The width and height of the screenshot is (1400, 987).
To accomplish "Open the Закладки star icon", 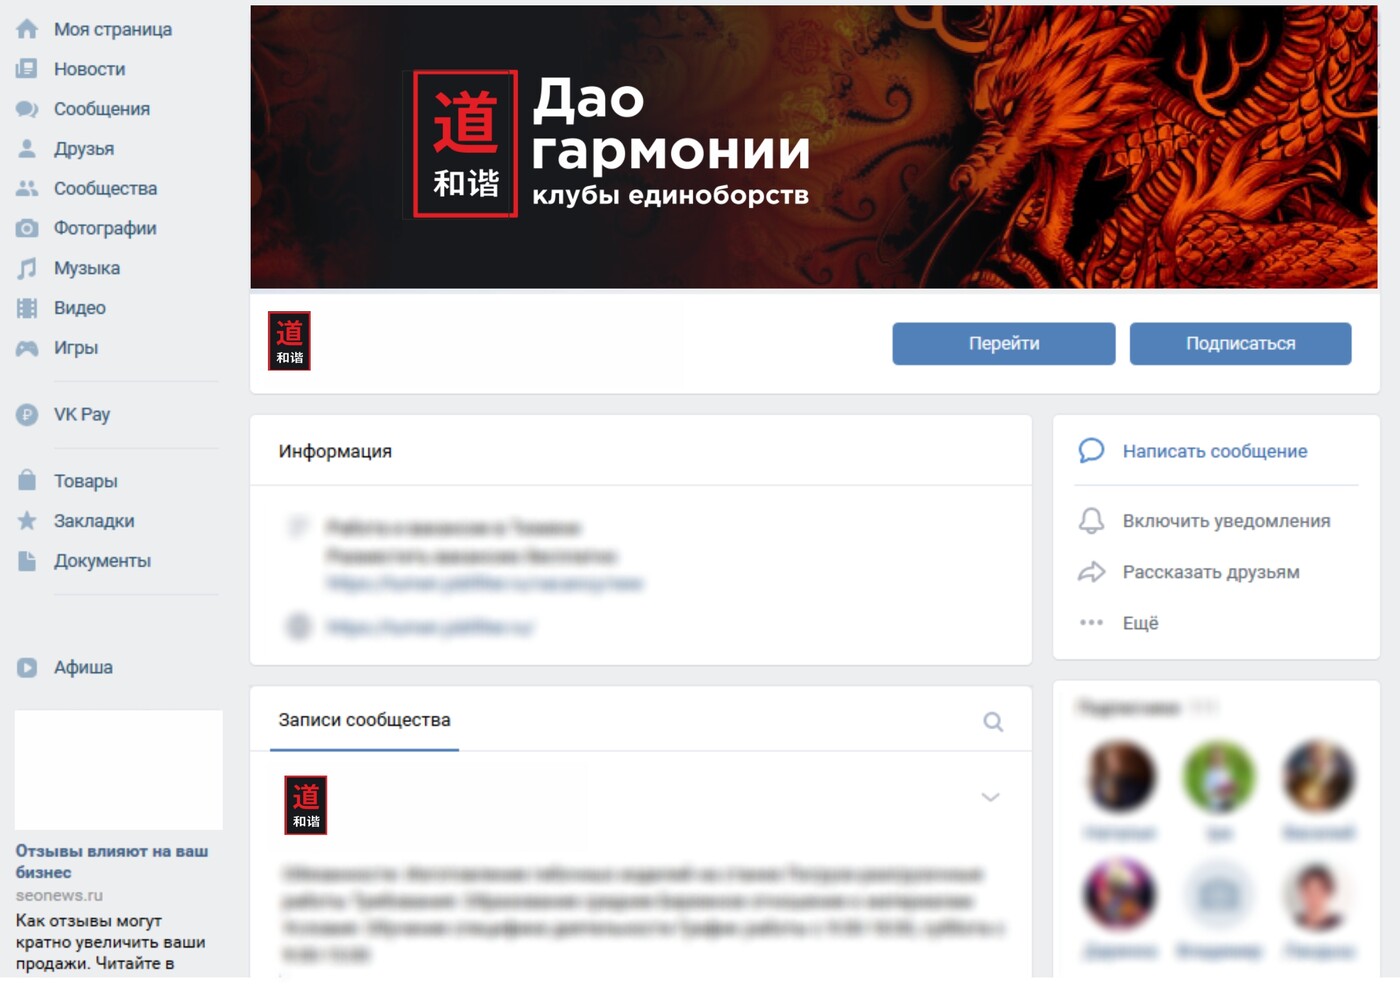I will coord(27,521).
